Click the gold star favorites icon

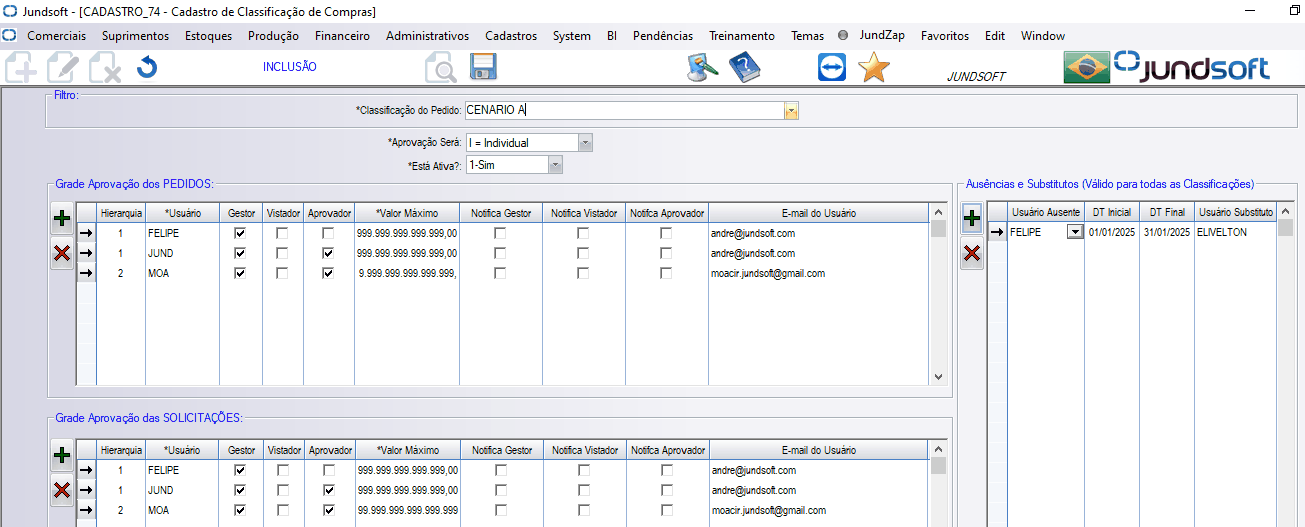click(x=873, y=68)
